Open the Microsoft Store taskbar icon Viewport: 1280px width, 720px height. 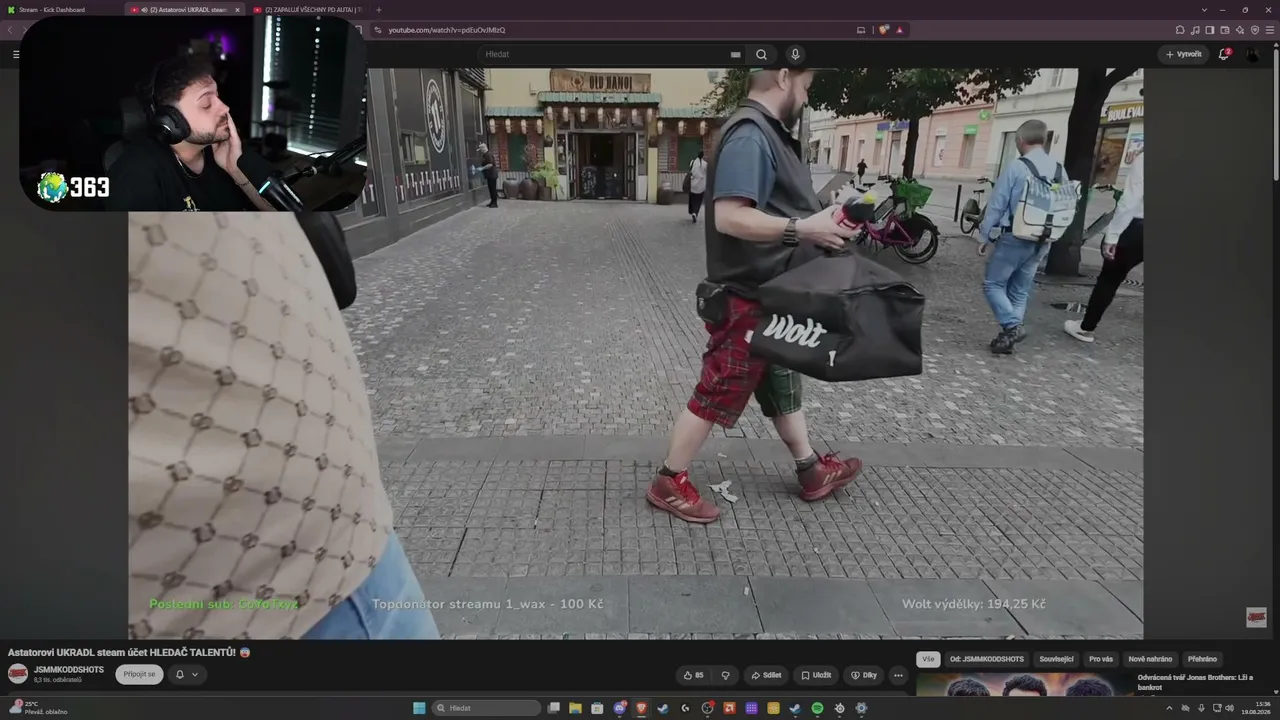pos(597,708)
